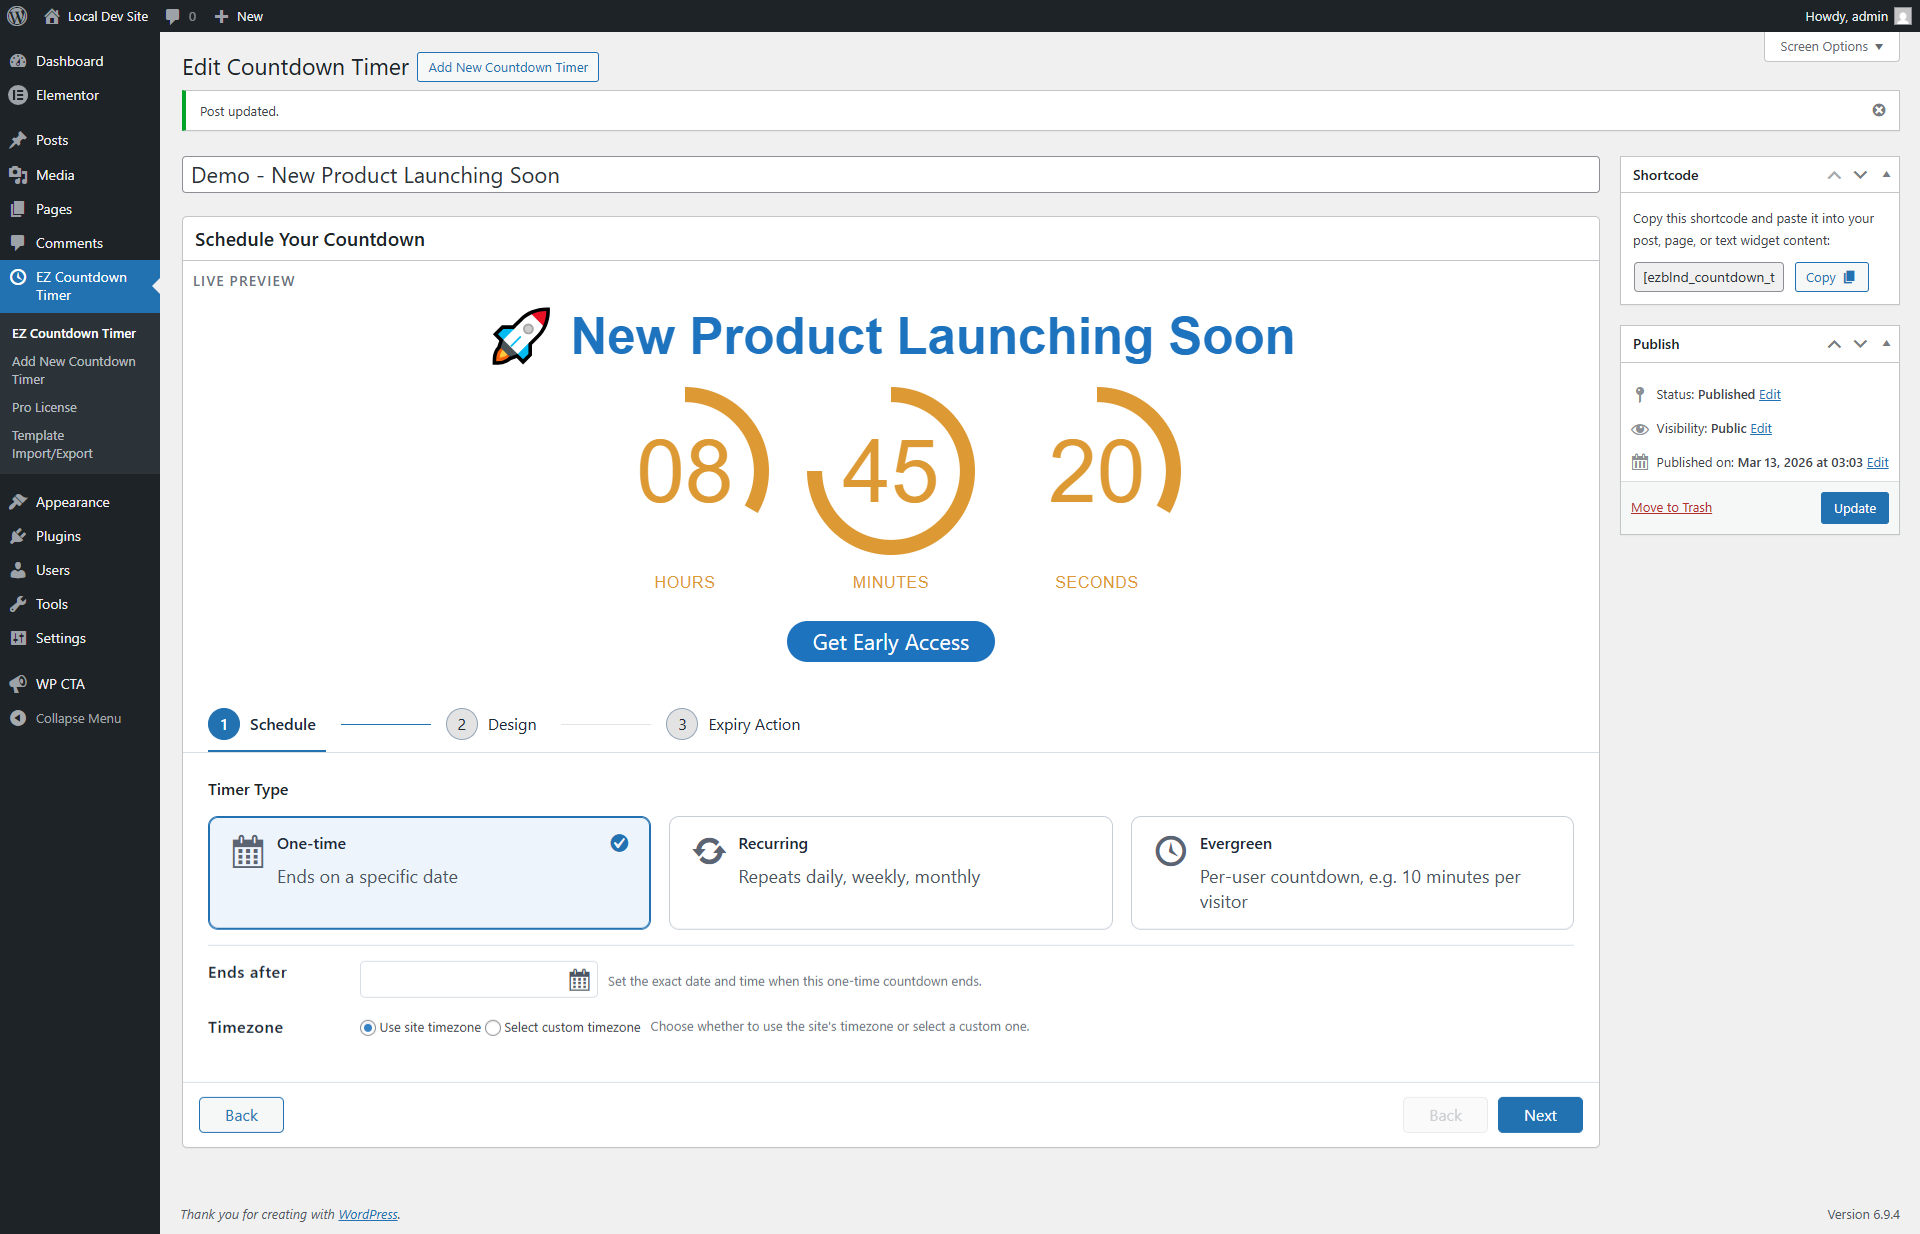The image size is (1920, 1234).
Task: Expand the Screen Options dropdown
Action: [1830, 47]
